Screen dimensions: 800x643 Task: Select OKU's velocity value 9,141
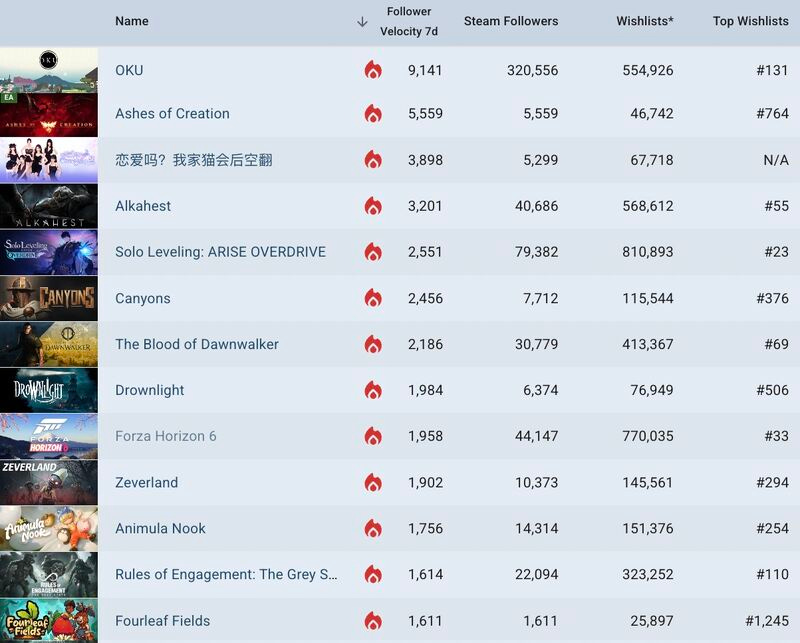(x=425, y=70)
